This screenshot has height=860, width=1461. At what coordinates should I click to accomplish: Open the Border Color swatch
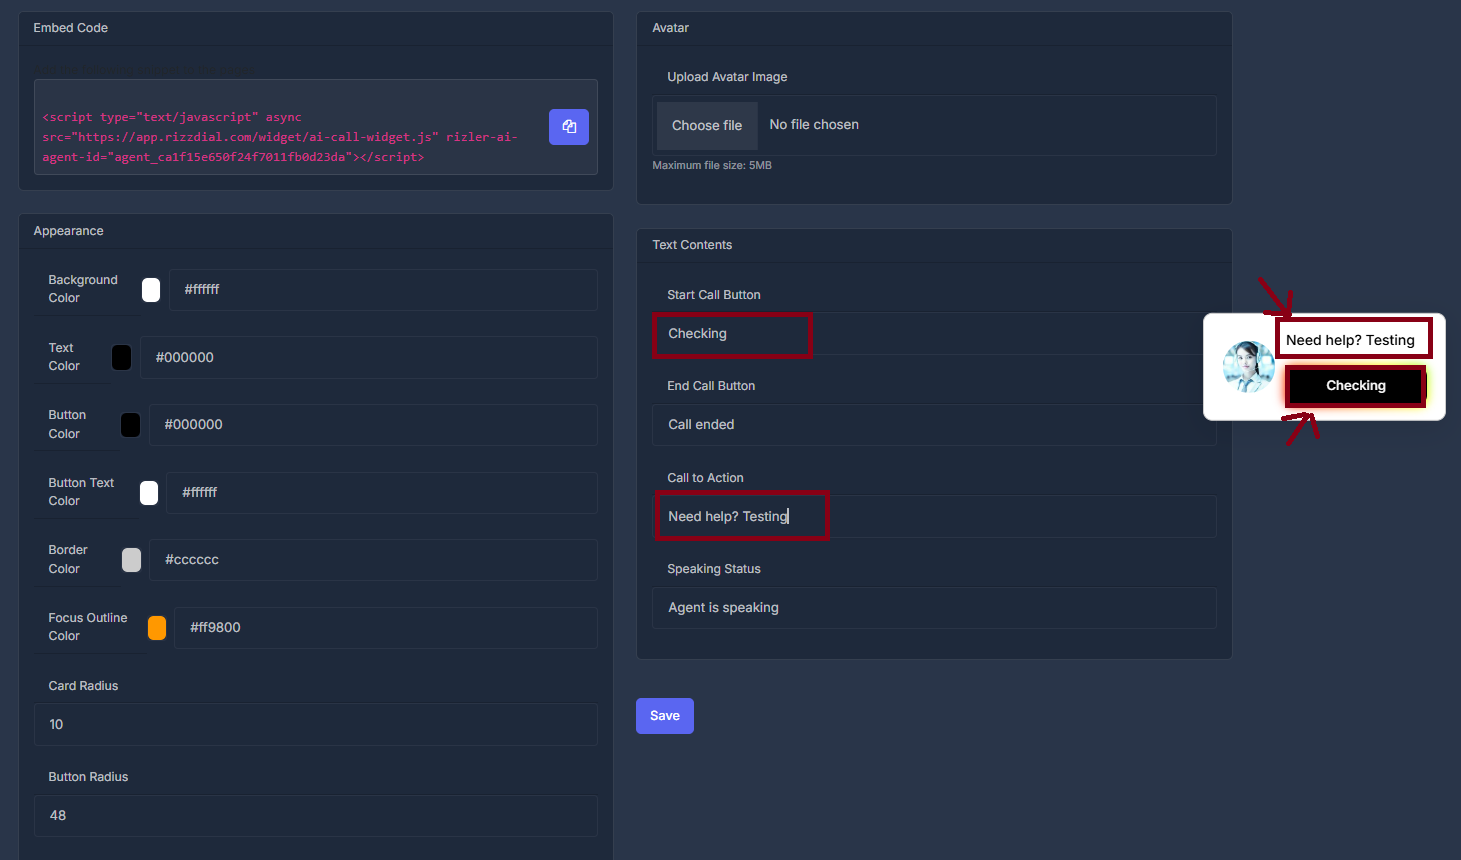coord(131,560)
